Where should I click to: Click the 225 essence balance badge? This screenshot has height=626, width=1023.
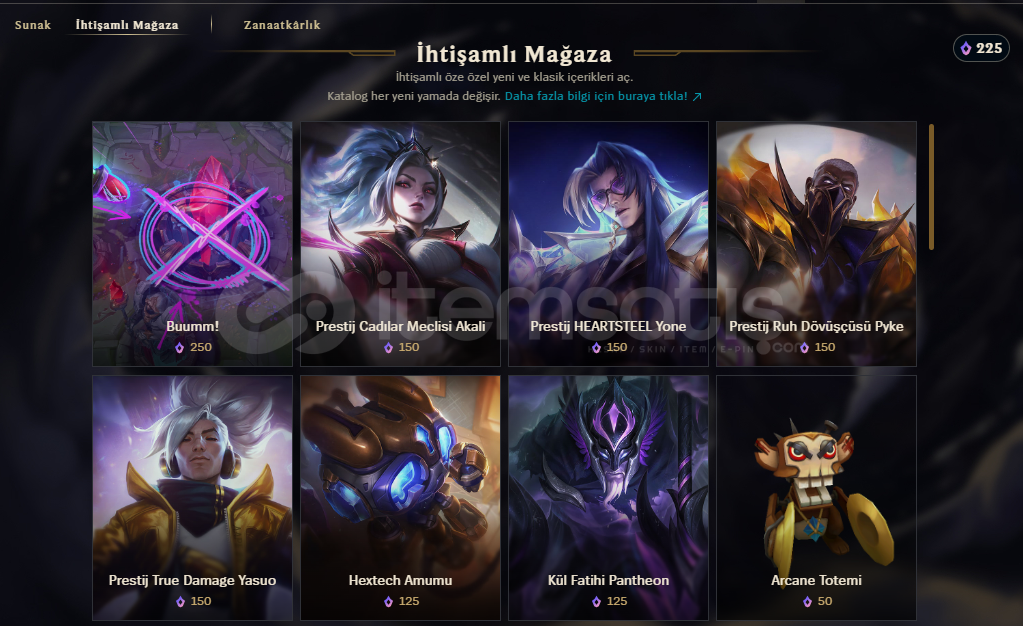tap(981, 48)
